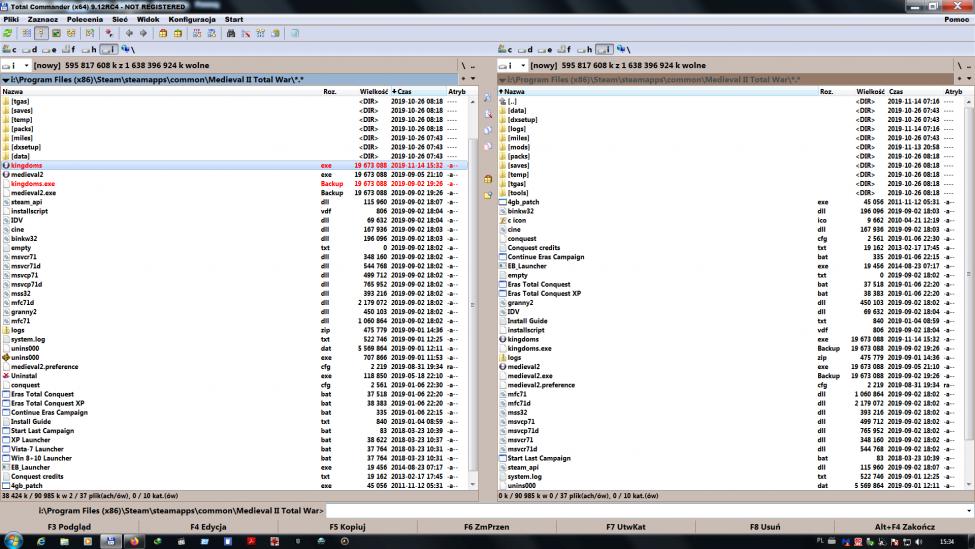Select the kingdoms exe file in the left panel
This screenshot has width=975, height=549.
coord(27,165)
